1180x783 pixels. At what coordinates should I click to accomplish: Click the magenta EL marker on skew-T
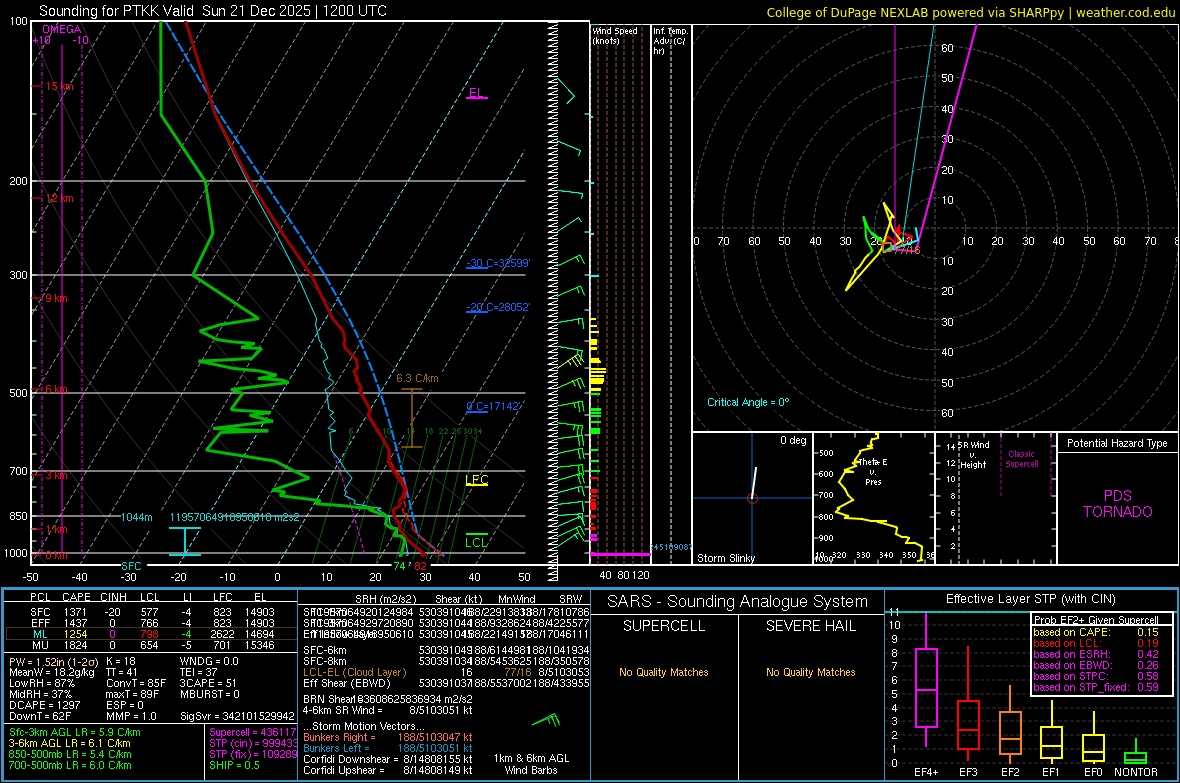click(476, 93)
